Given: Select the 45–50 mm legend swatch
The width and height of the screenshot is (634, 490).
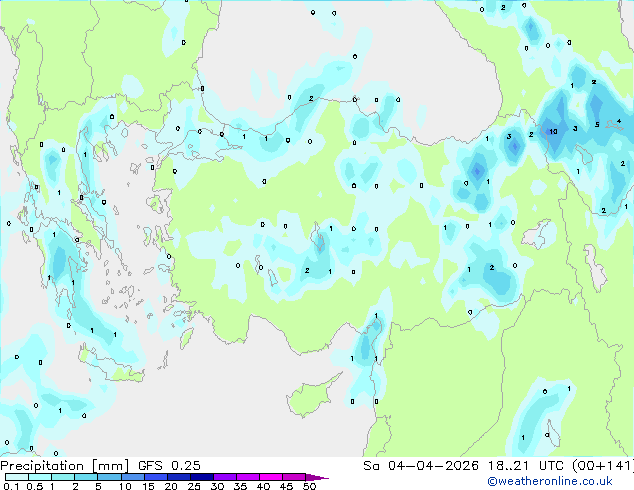Looking at the screenshot, I should [x=294, y=477].
